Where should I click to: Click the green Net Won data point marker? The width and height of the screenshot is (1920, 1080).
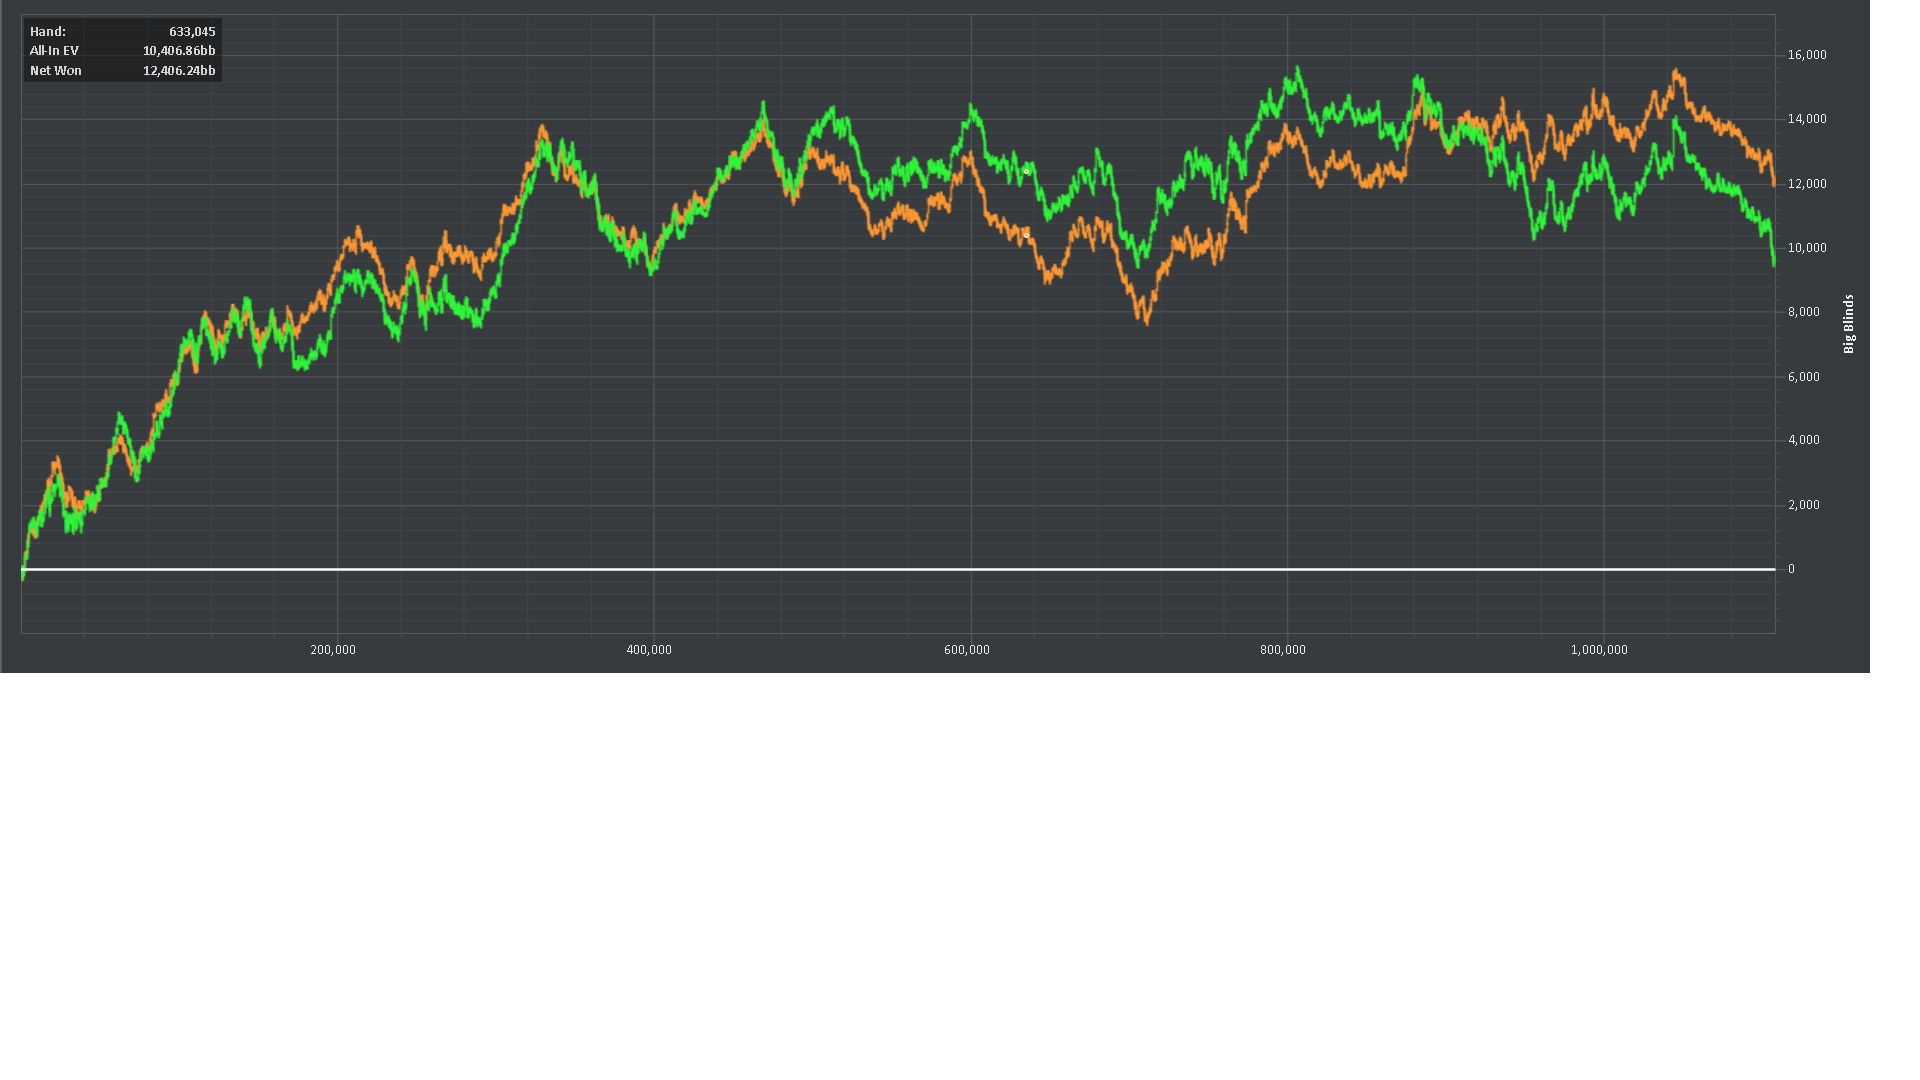(x=1027, y=172)
